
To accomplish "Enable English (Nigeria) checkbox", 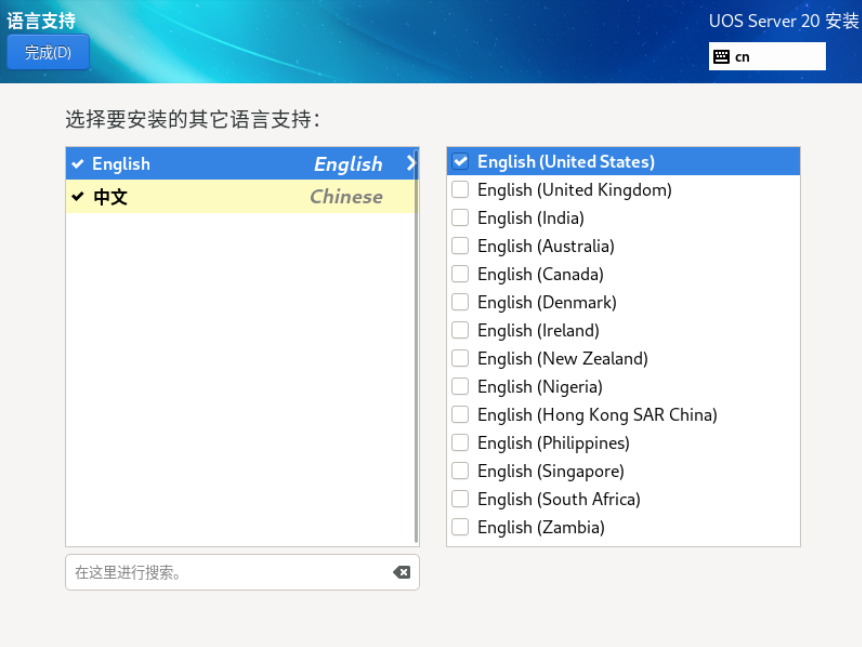I will click(460, 386).
